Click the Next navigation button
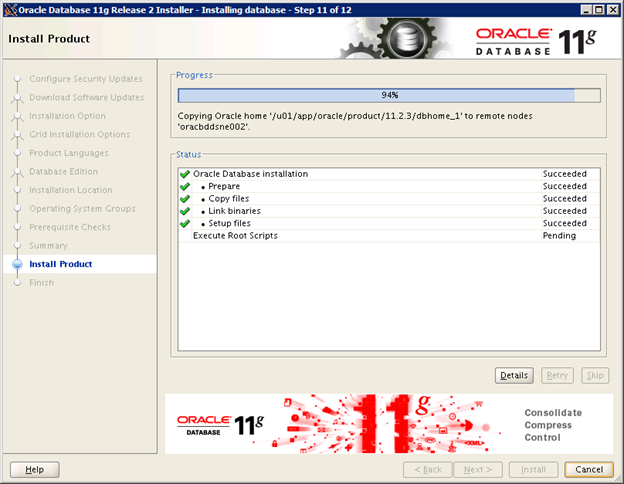The height and width of the screenshot is (484, 624). [478, 469]
